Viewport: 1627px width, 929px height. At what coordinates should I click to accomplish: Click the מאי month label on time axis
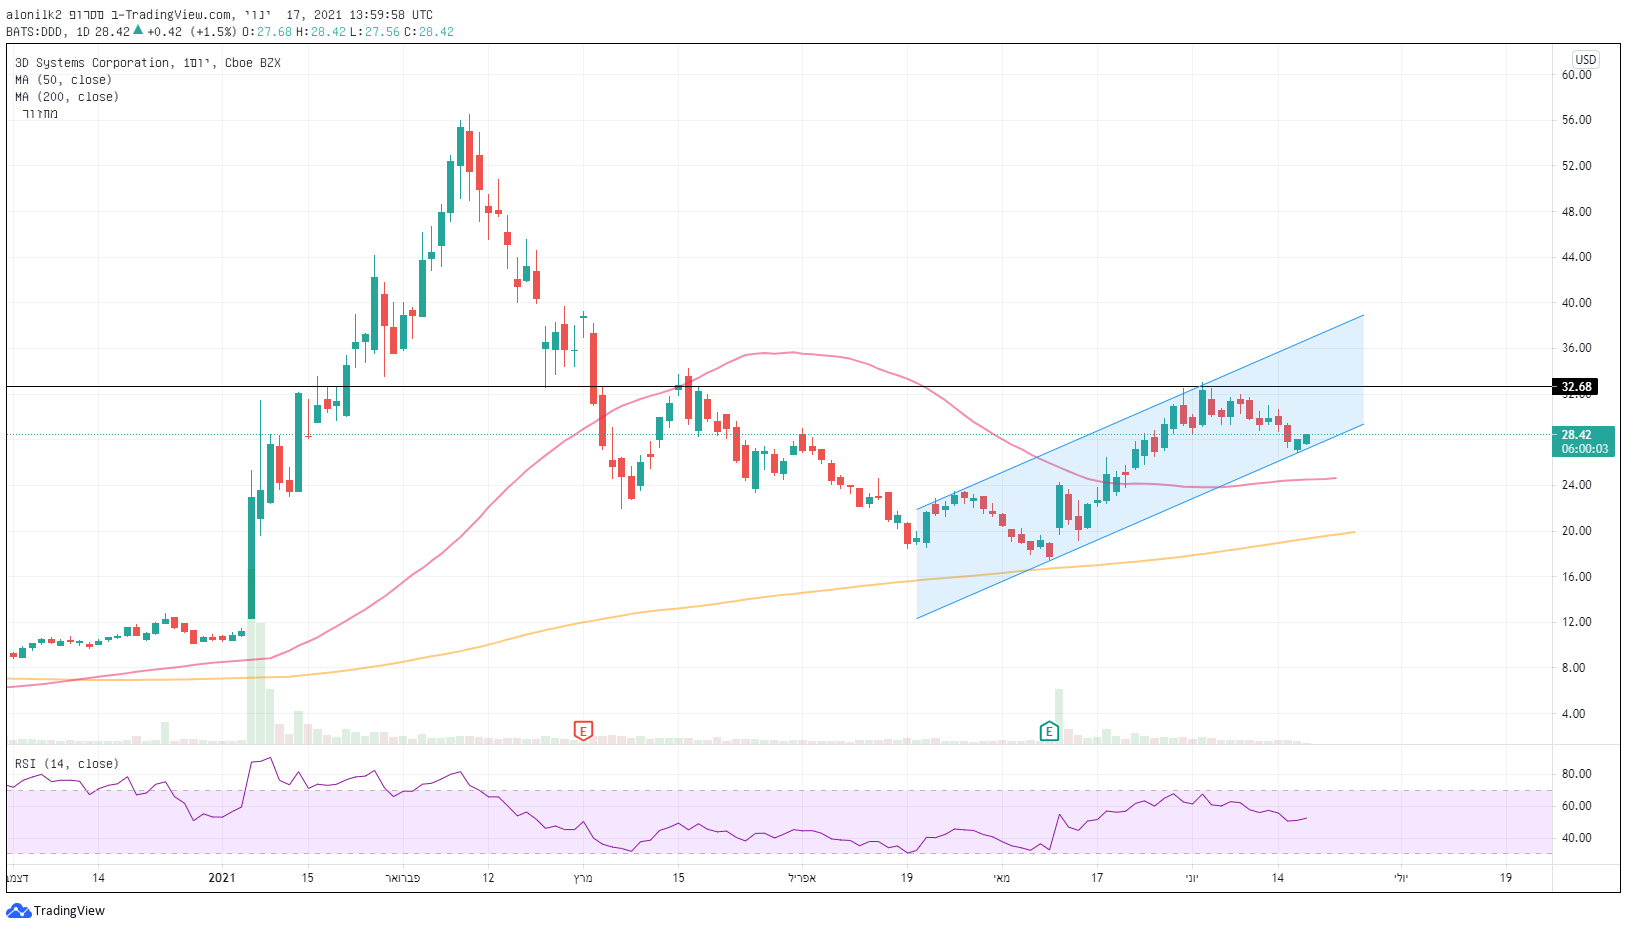click(x=1002, y=878)
